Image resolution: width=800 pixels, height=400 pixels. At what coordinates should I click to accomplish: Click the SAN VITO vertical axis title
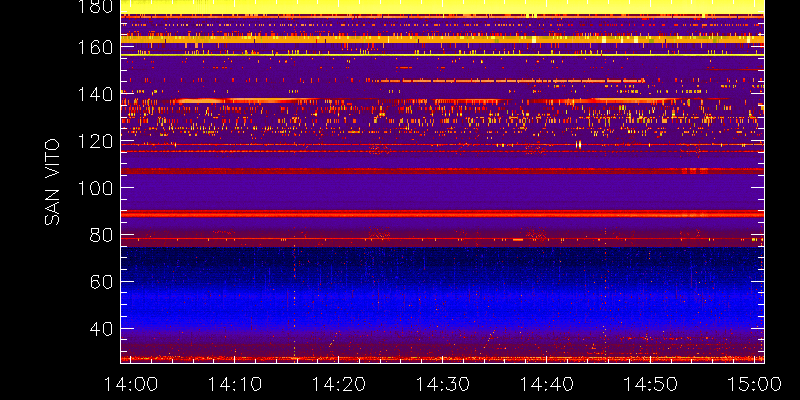point(52,182)
